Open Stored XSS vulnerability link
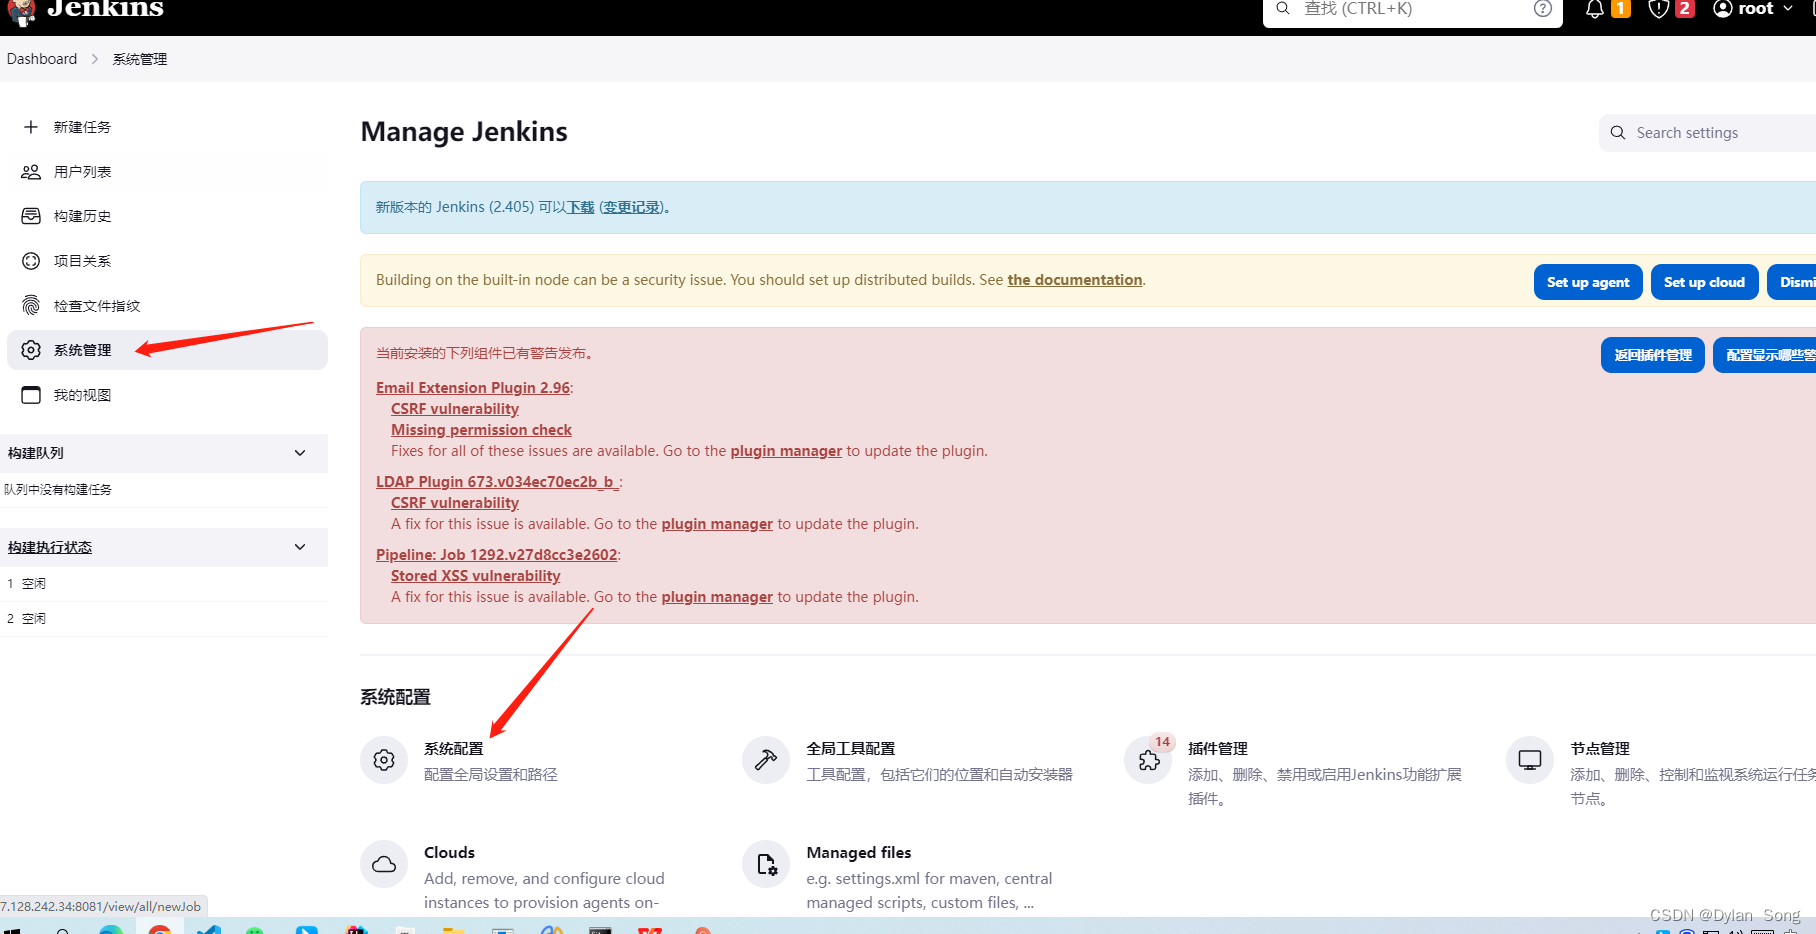 [475, 576]
